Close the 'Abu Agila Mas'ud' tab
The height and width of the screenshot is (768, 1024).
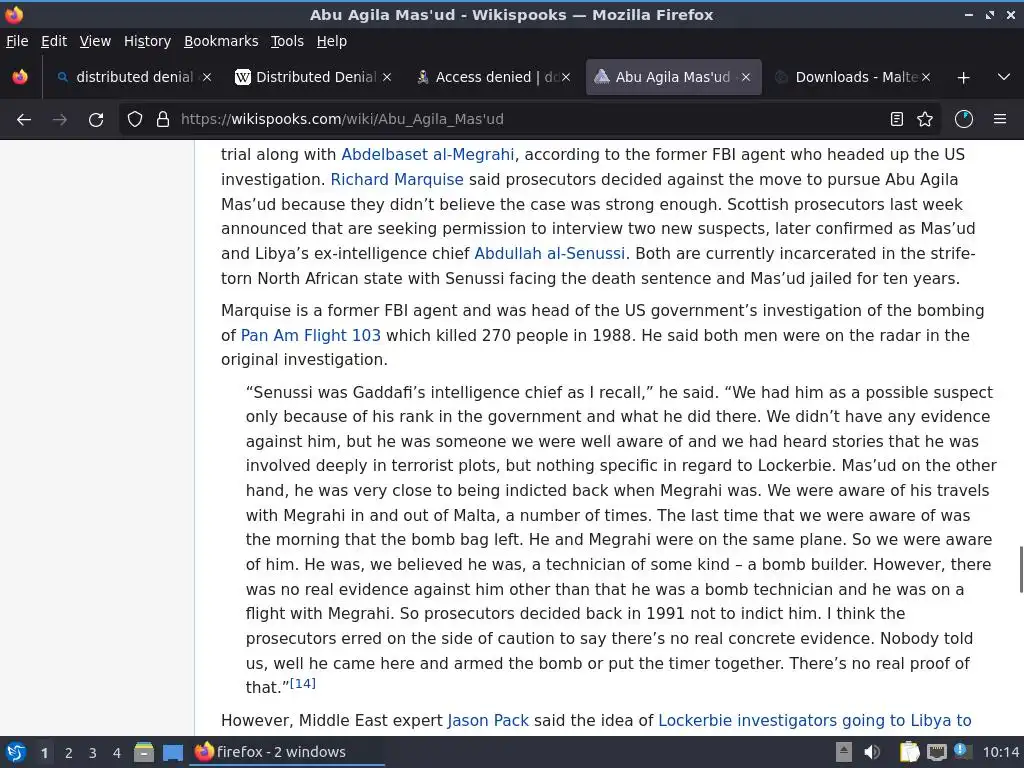coord(746,77)
